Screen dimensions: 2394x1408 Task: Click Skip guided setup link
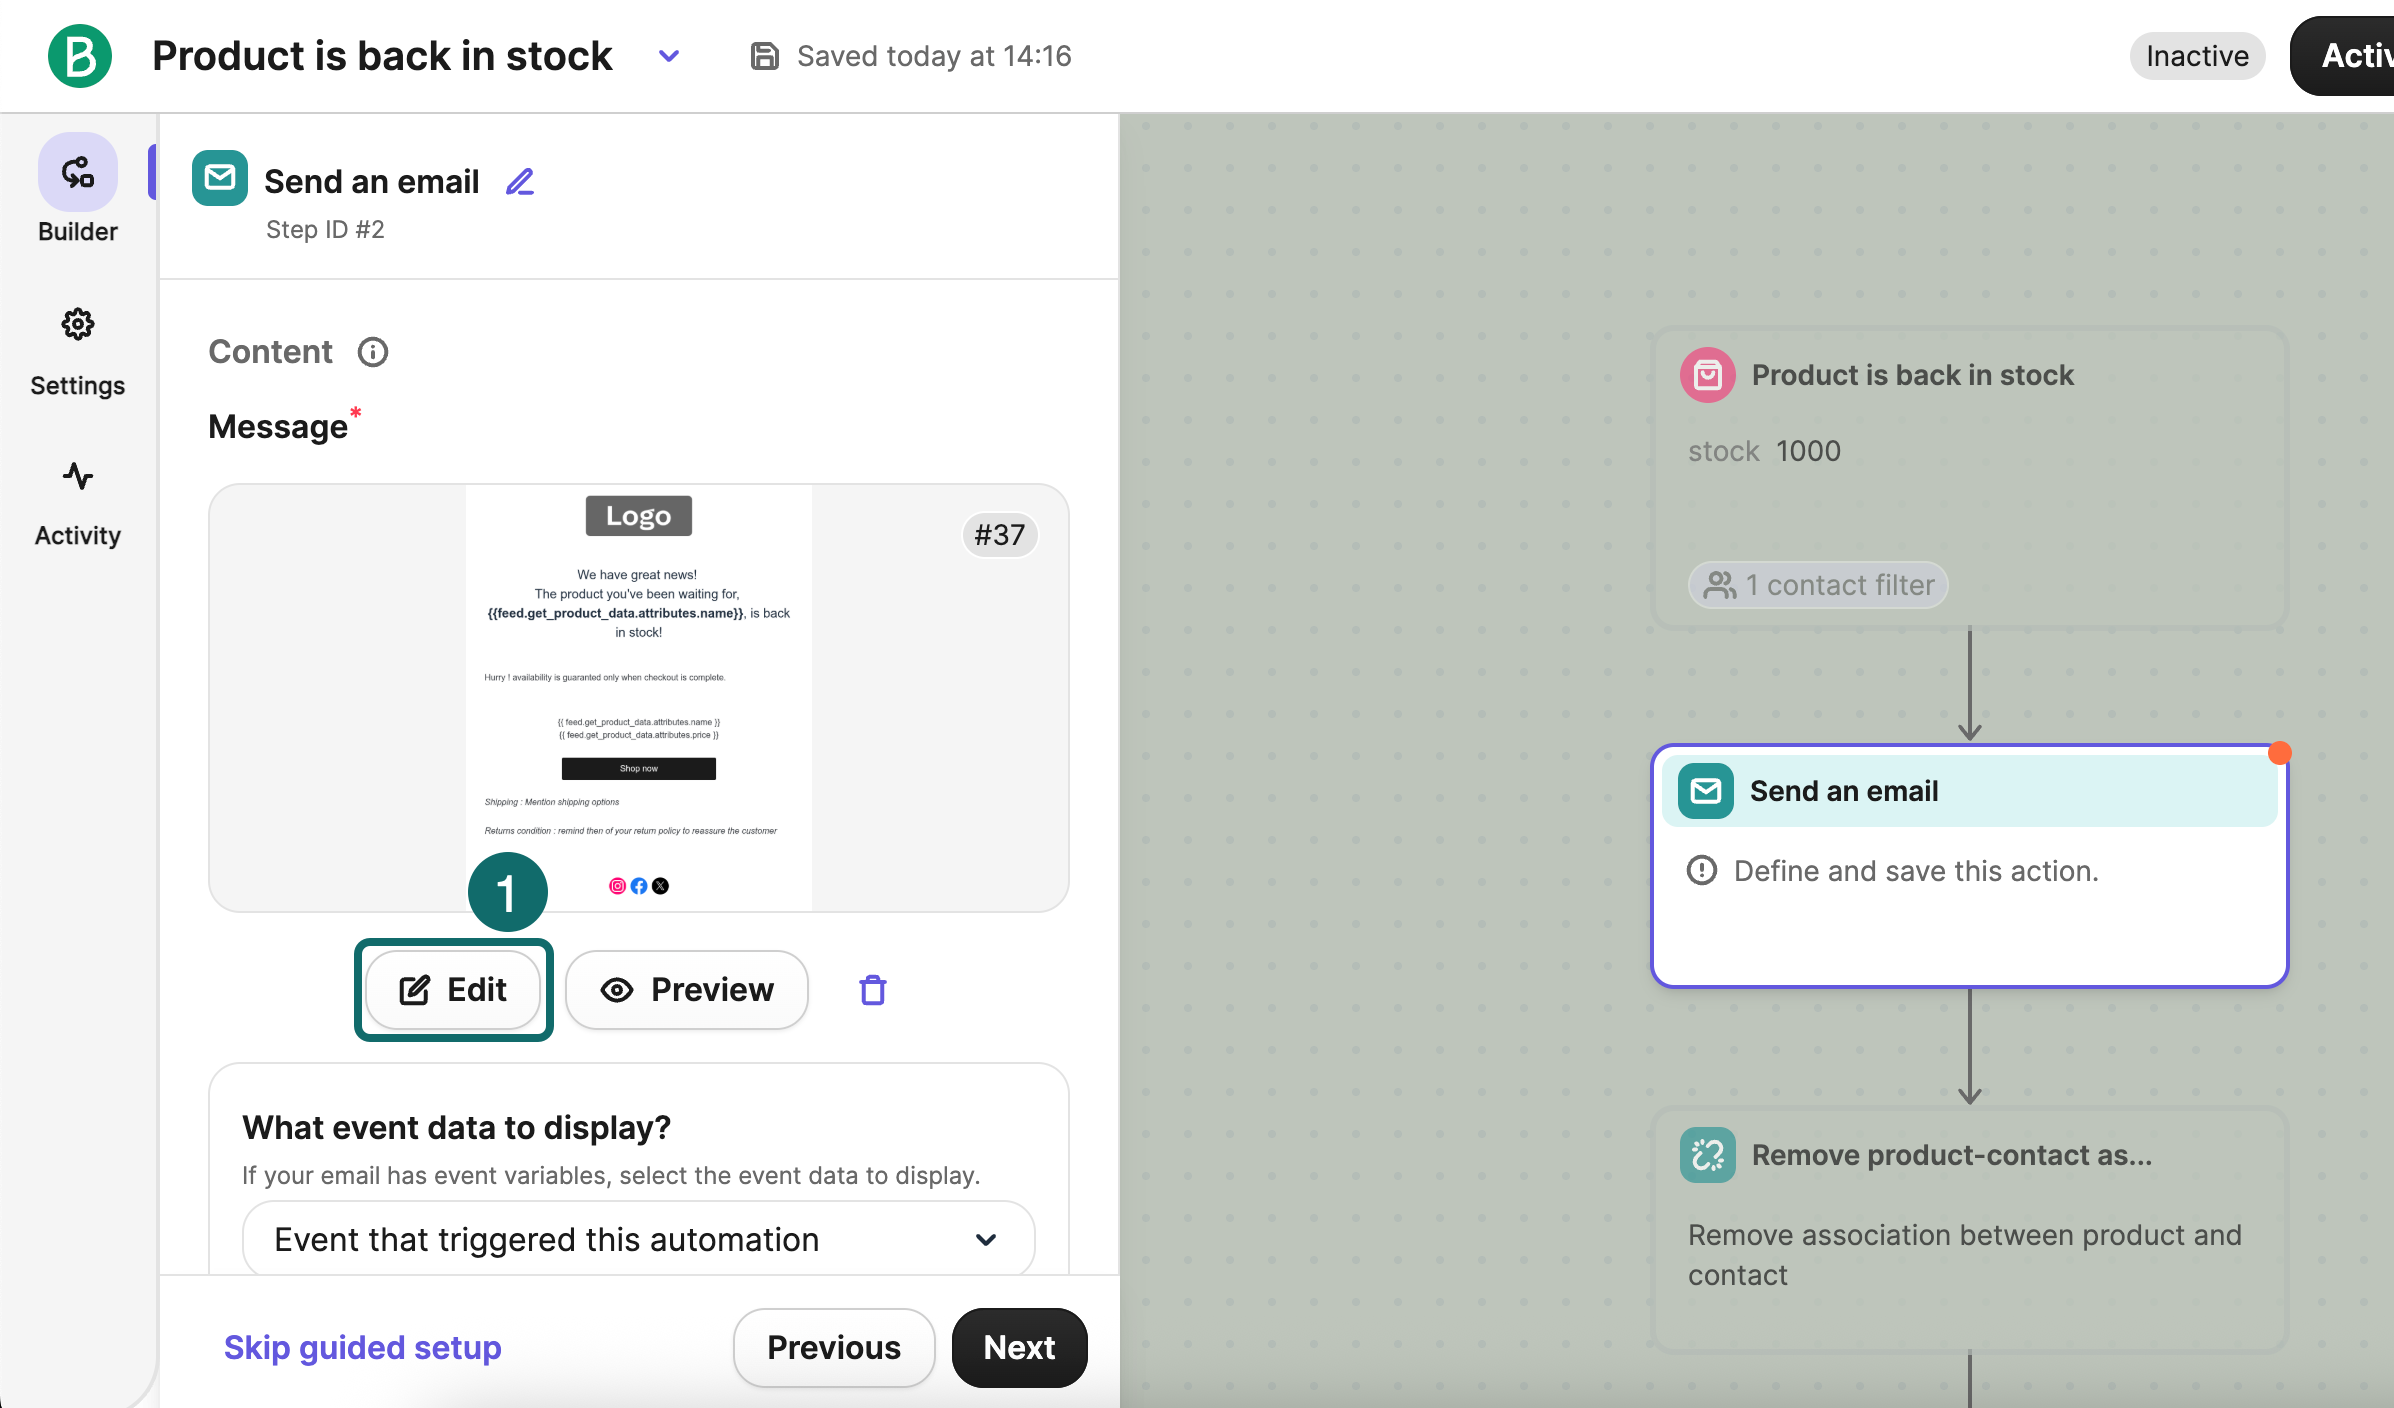point(362,1347)
